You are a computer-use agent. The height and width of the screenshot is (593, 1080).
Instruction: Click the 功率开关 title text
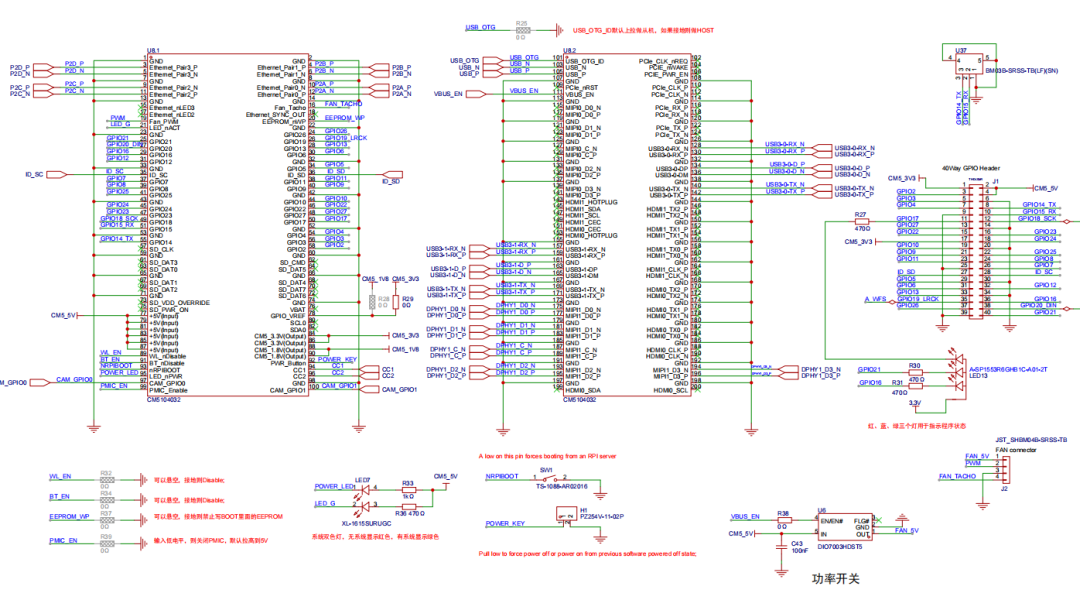(x=835, y=579)
